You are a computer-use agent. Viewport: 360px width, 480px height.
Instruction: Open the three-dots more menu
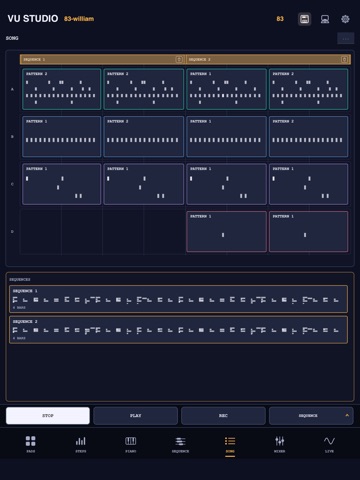point(346,39)
